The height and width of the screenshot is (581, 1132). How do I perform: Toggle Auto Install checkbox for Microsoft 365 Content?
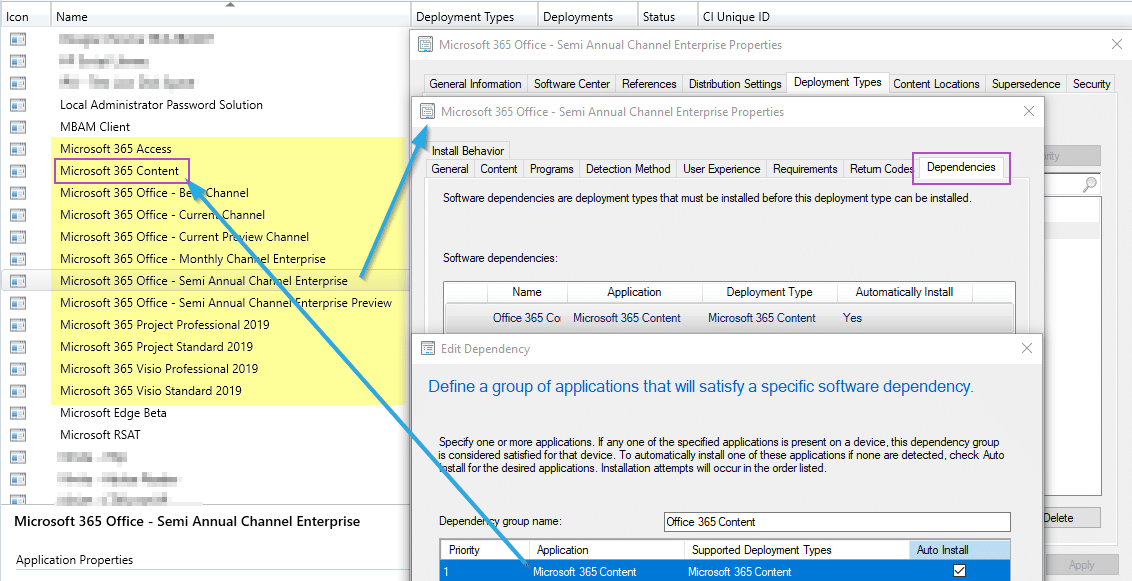(x=959, y=571)
